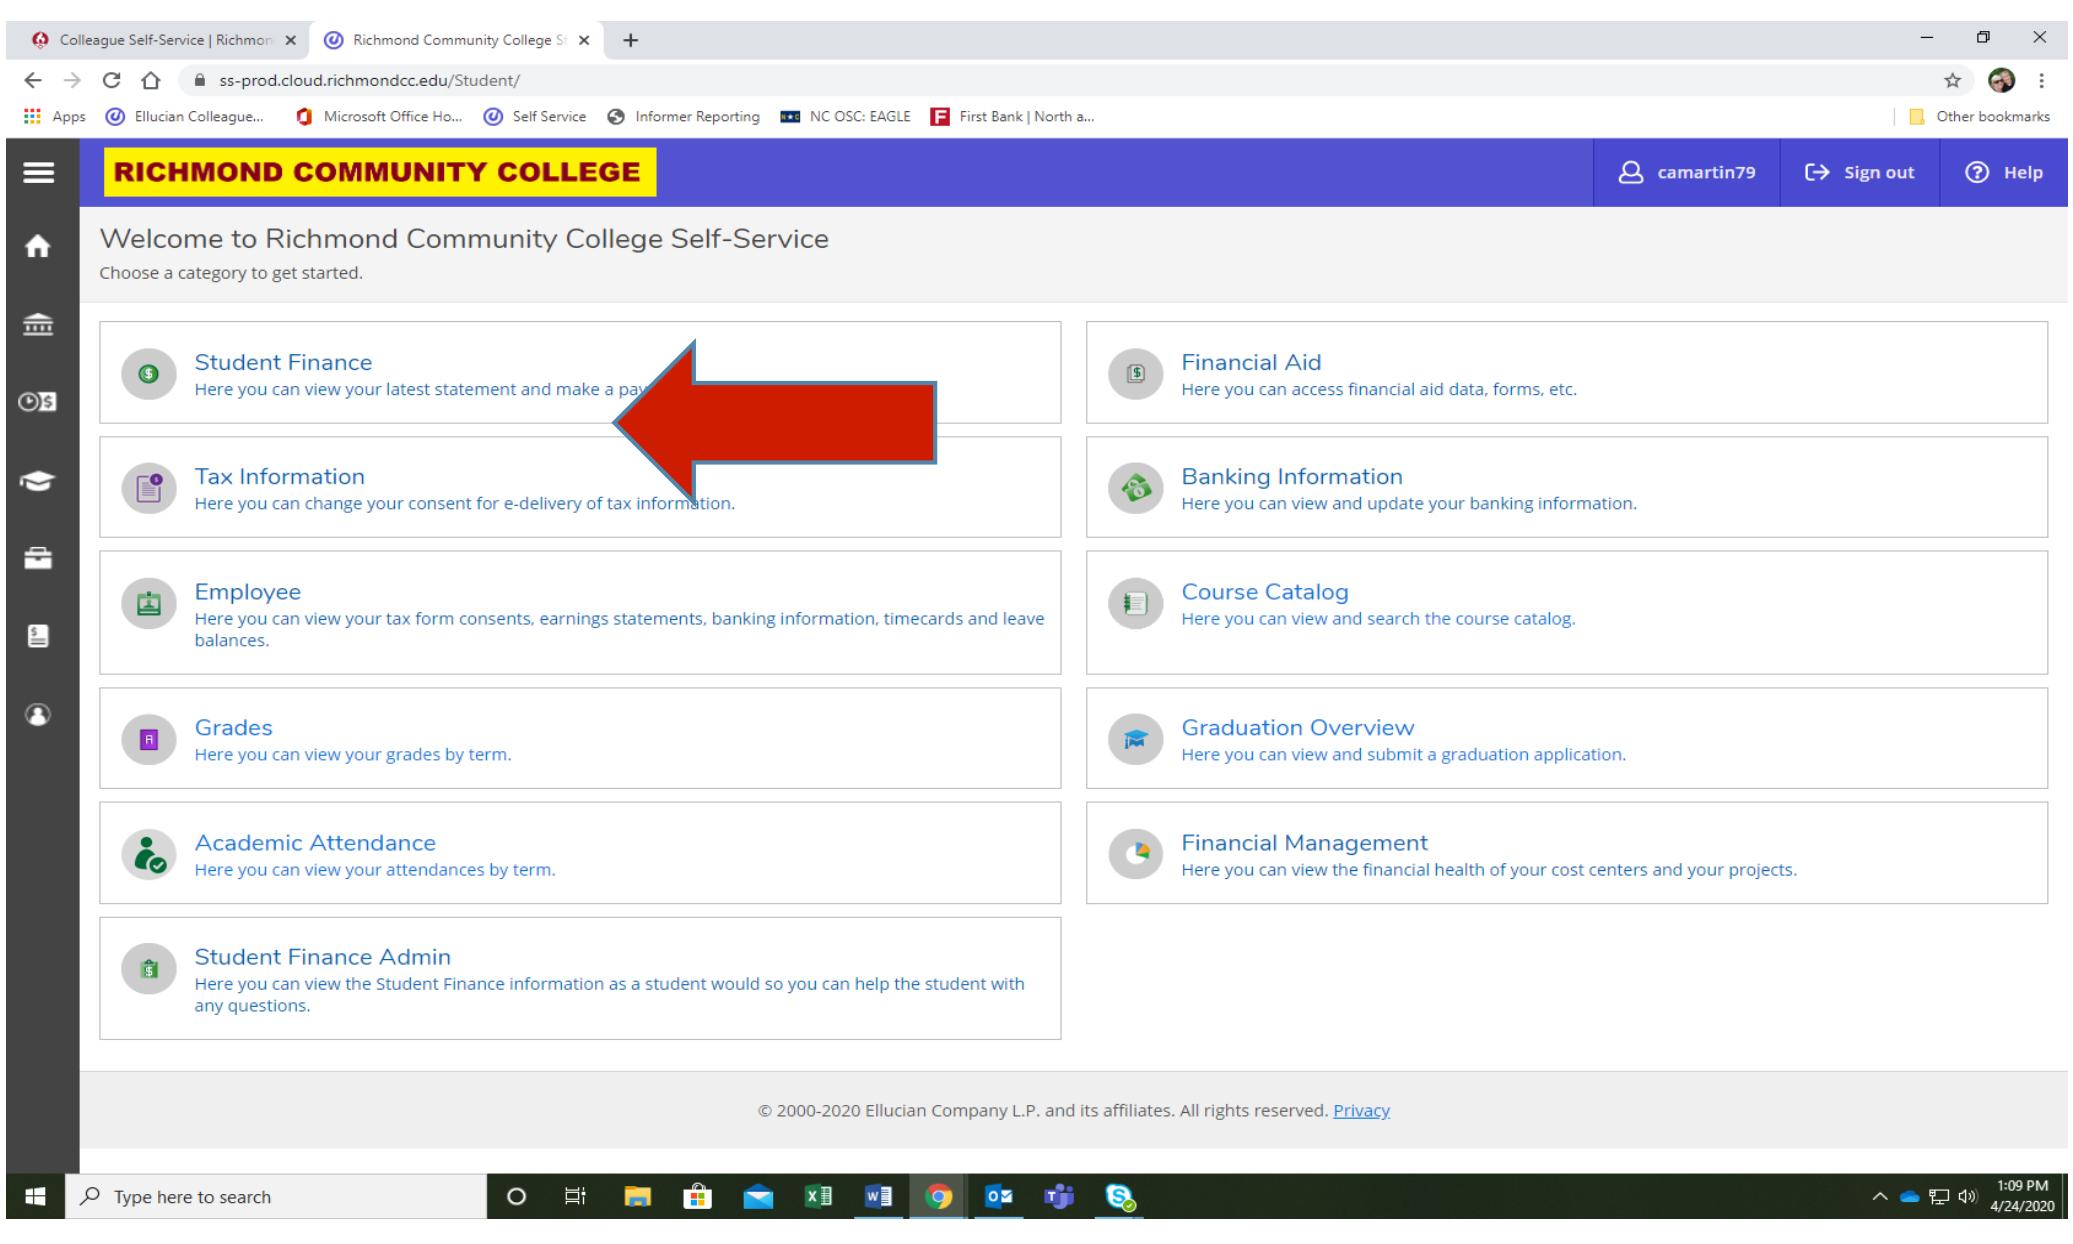Go to Course Catalog

[x=1264, y=592]
